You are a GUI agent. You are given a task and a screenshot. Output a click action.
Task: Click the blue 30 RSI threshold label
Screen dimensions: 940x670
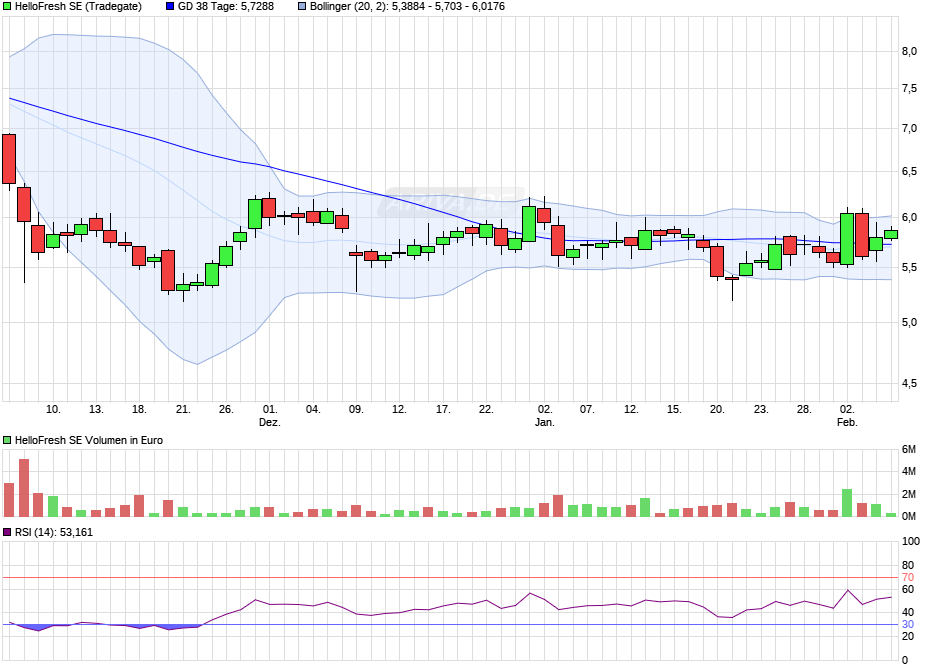click(x=908, y=624)
